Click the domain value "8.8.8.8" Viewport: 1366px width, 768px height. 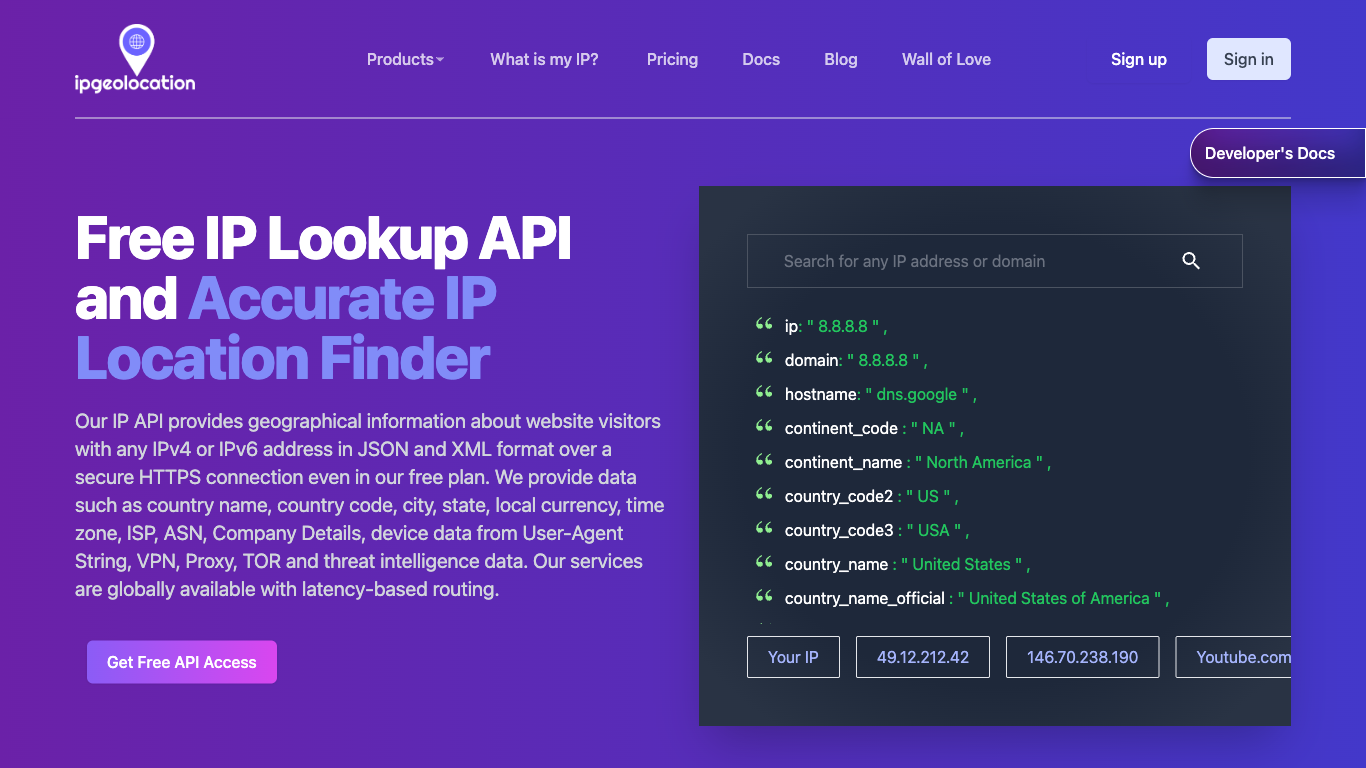tap(883, 360)
